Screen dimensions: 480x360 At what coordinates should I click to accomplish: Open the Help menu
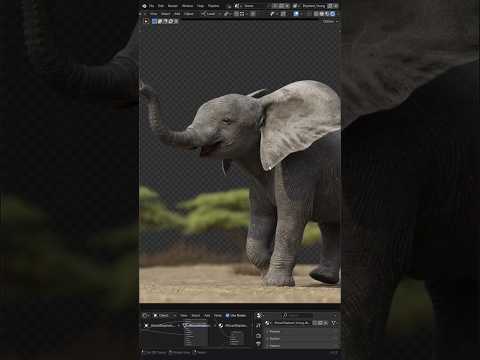pyautogui.click(x=201, y=6)
